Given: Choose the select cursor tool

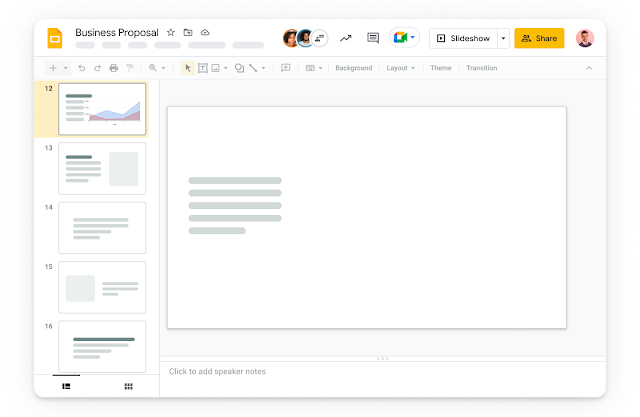Looking at the screenshot, I should point(188,68).
